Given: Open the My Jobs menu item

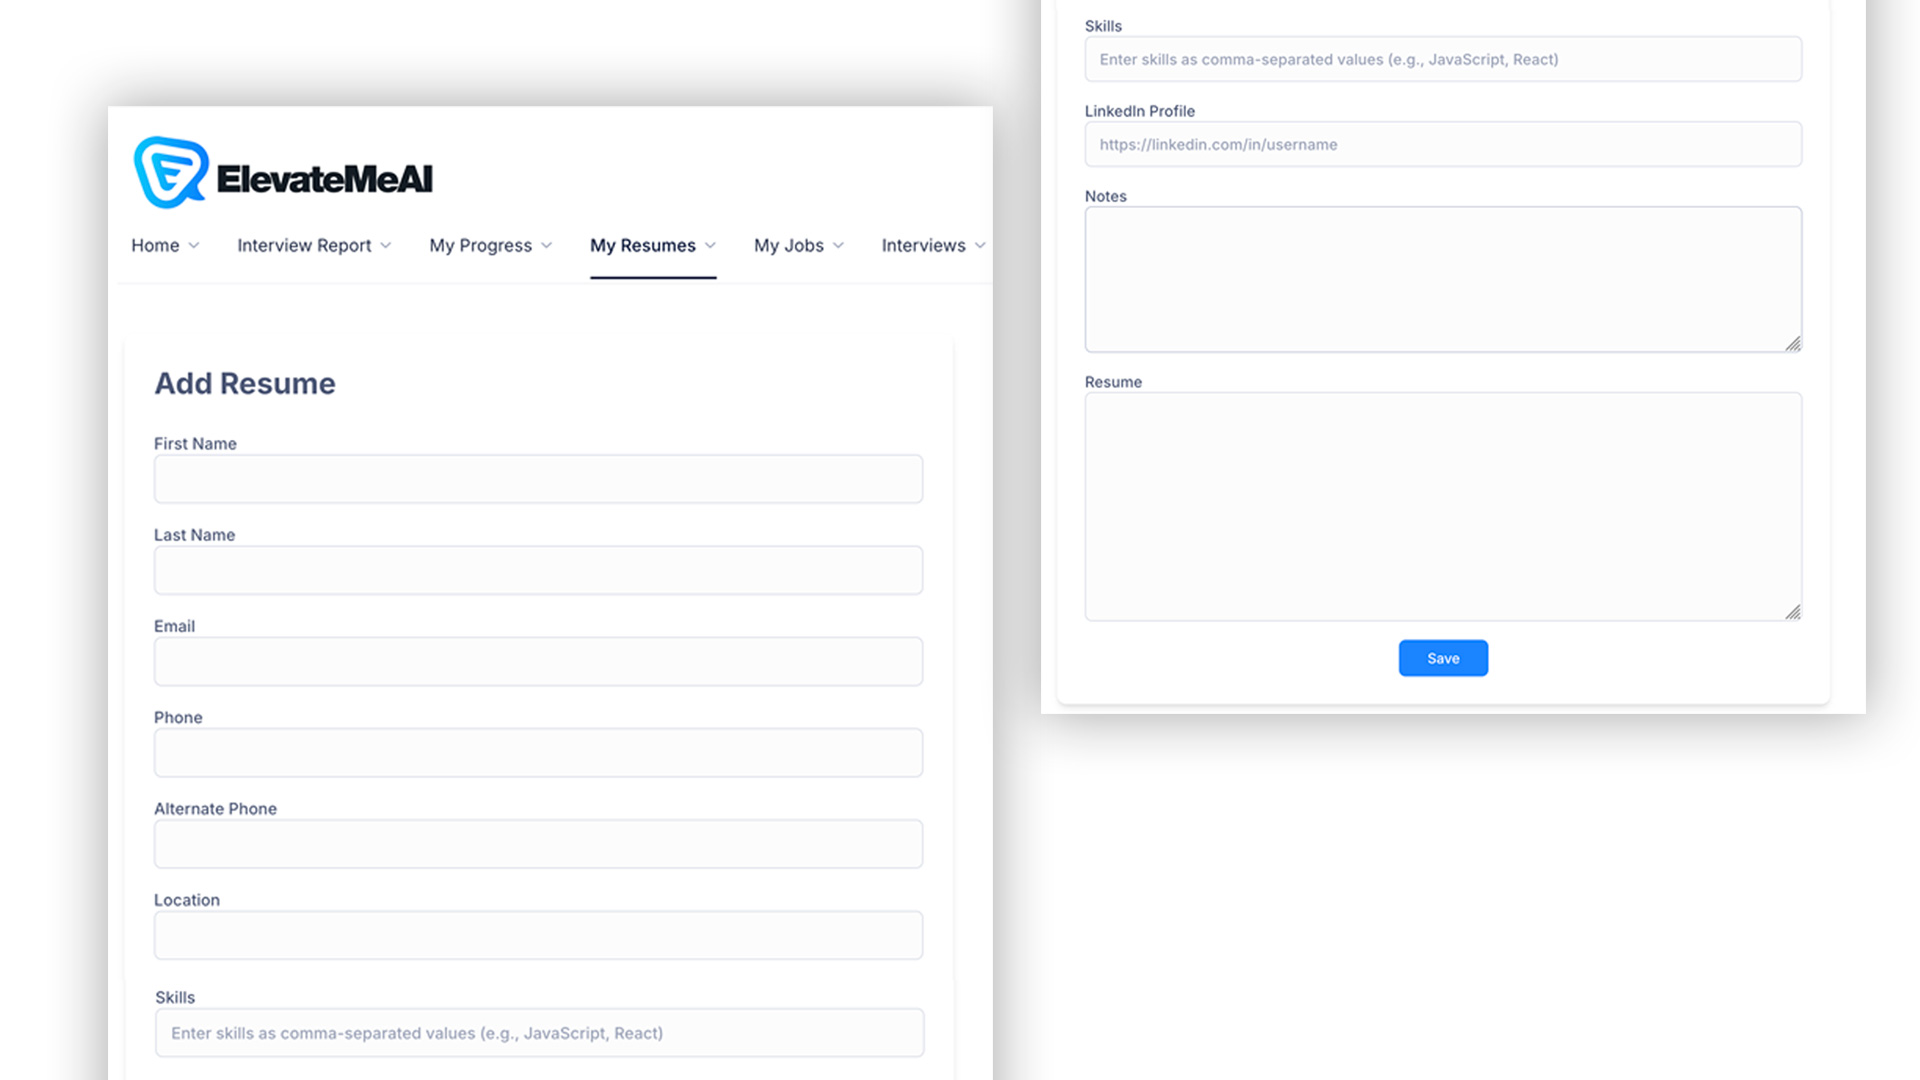Looking at the screenshot, I should point(788,246).
